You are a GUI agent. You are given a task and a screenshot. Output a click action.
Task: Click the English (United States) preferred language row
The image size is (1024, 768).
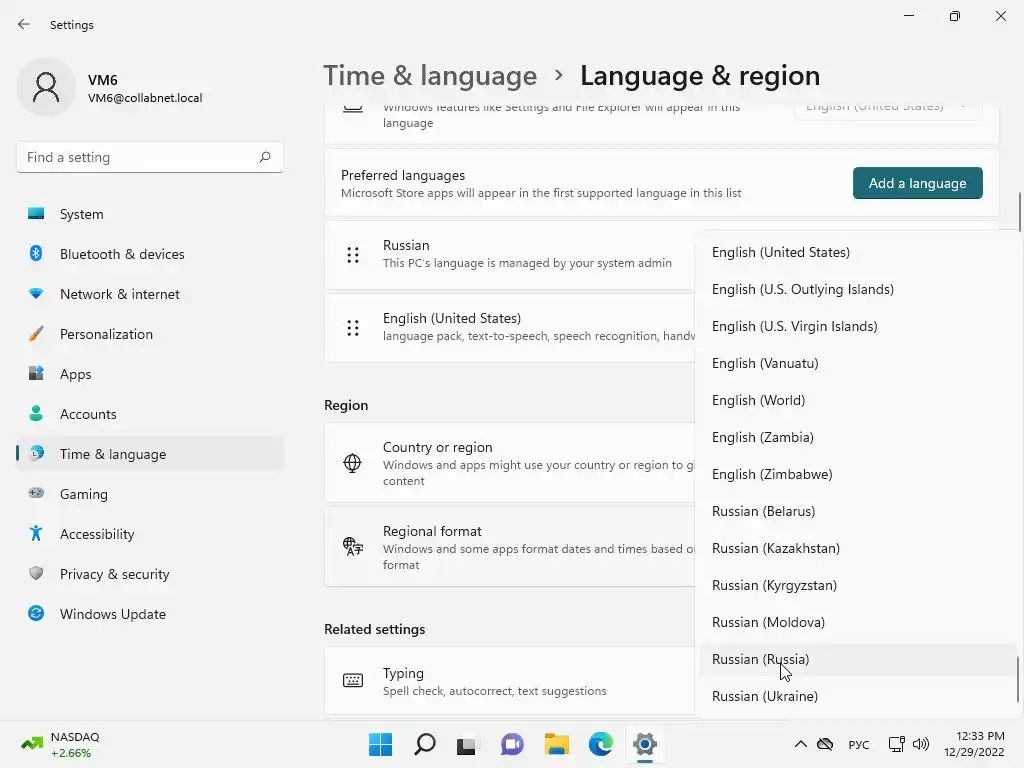(x=509, y=328)
